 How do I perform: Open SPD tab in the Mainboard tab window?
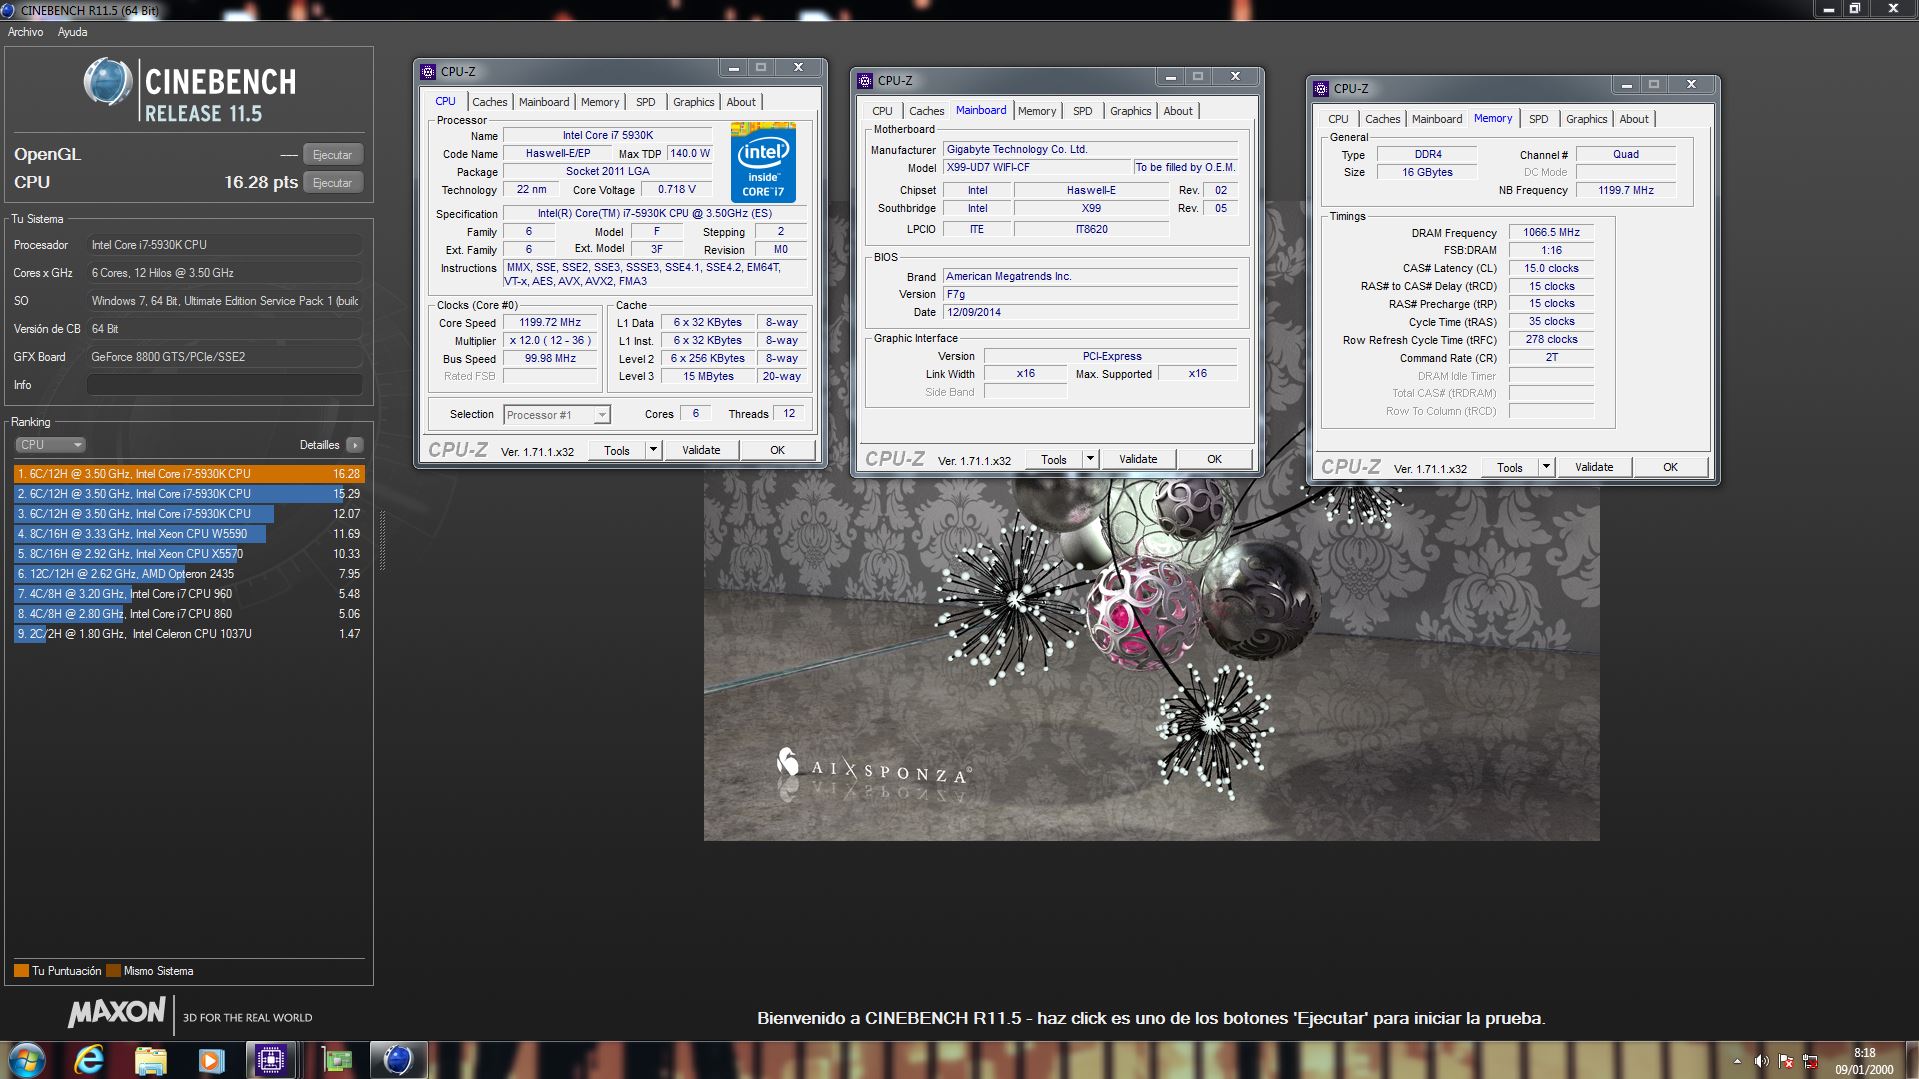pyautogui.click(x=1083, y=111)
